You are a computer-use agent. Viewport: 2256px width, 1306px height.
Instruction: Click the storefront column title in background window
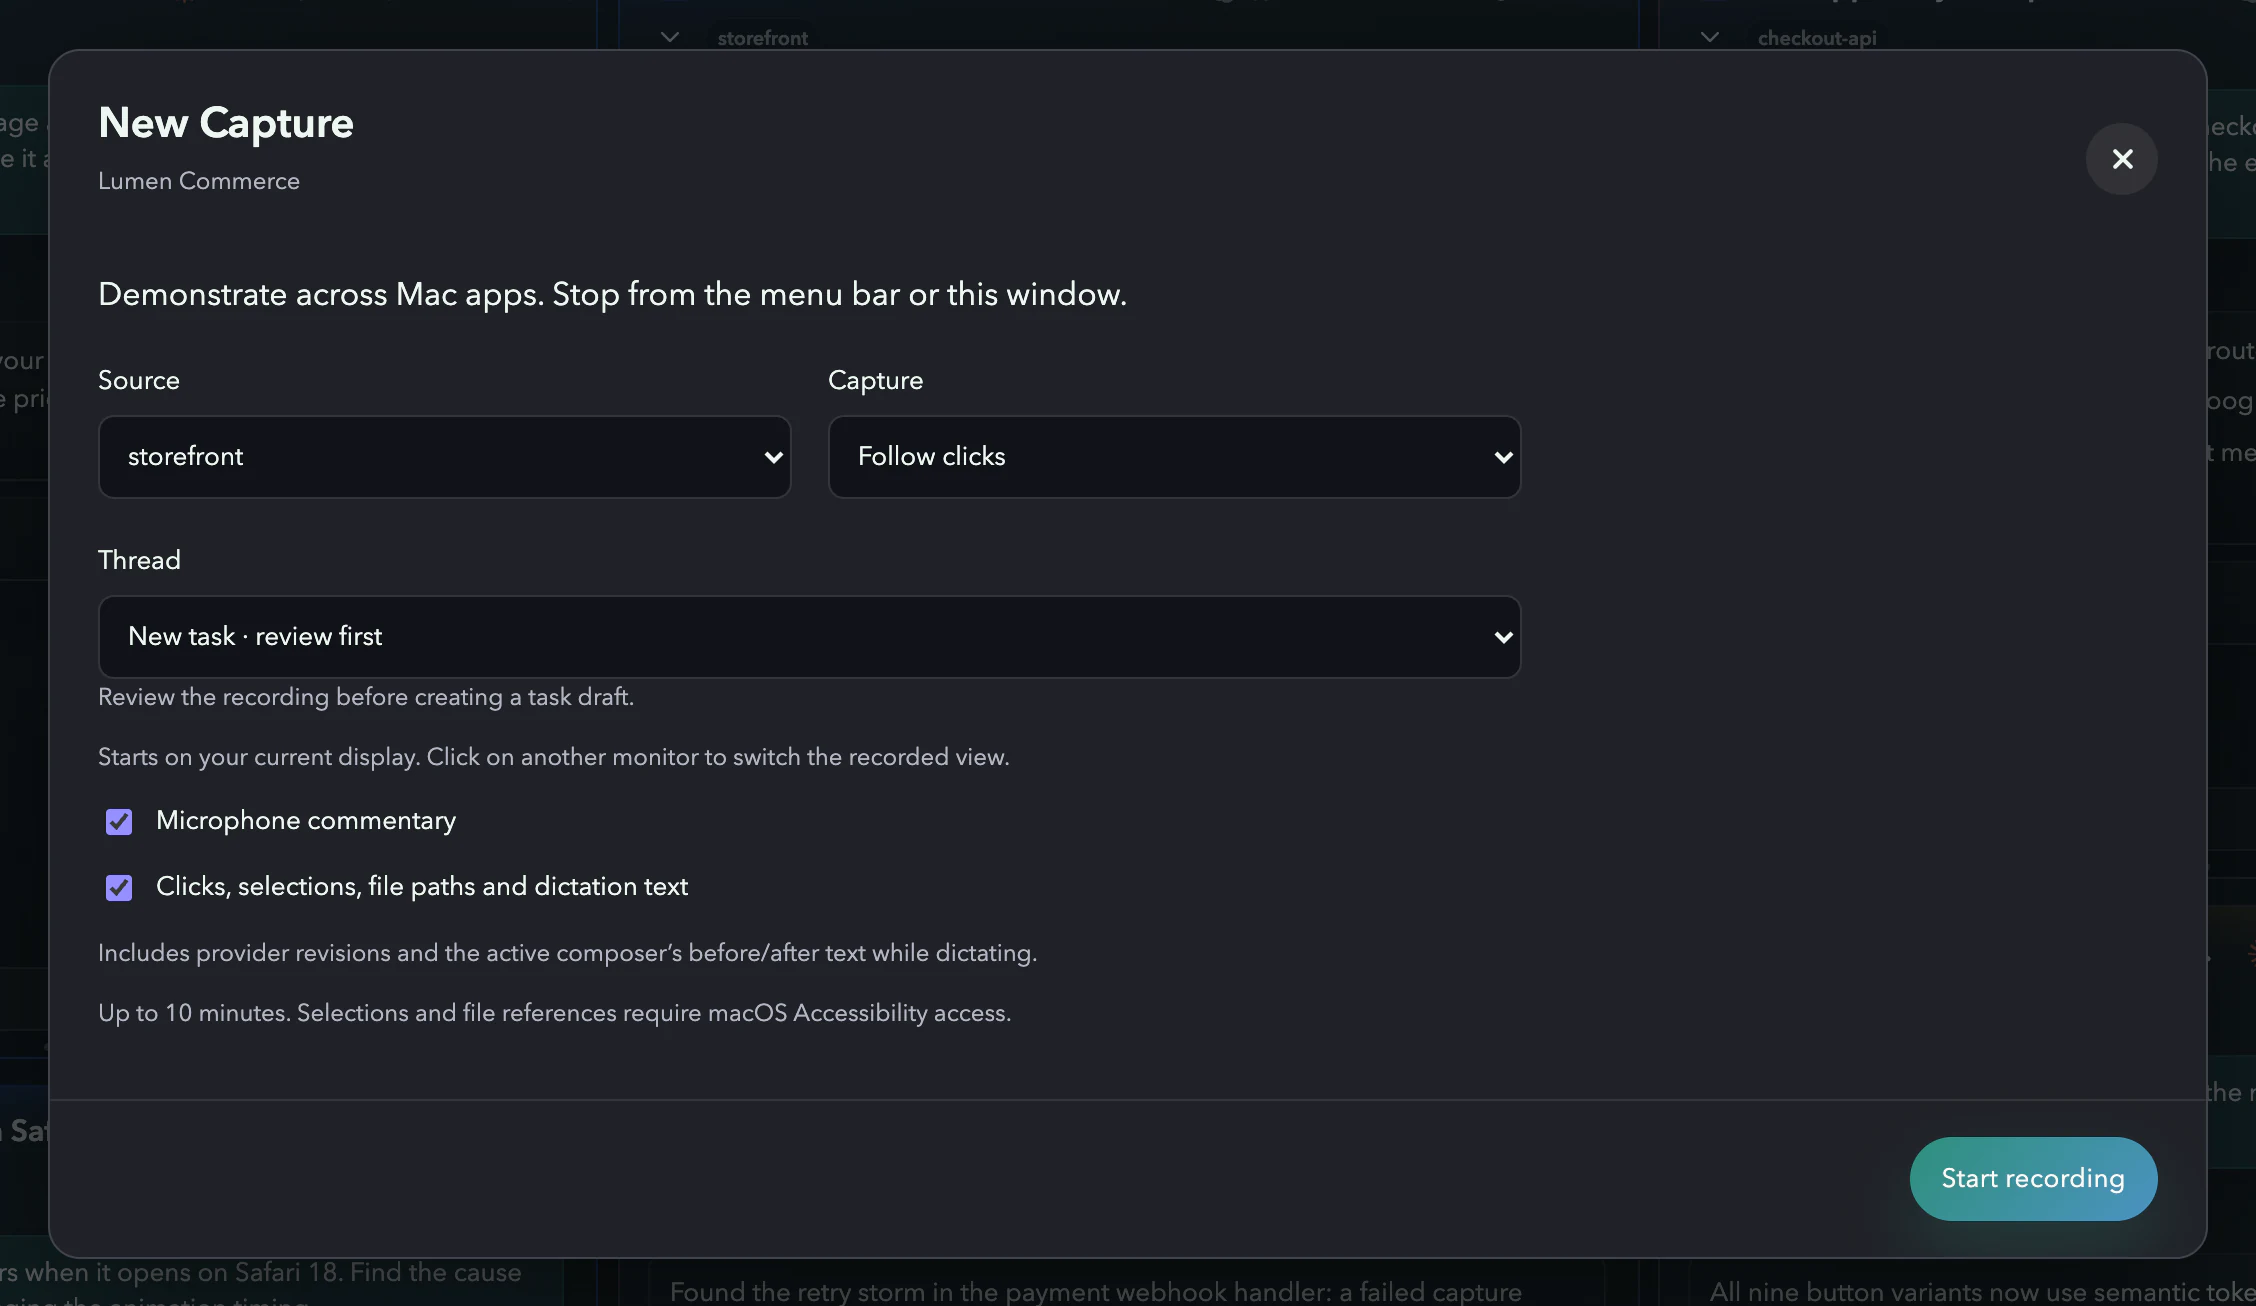[x=763, y=38]
